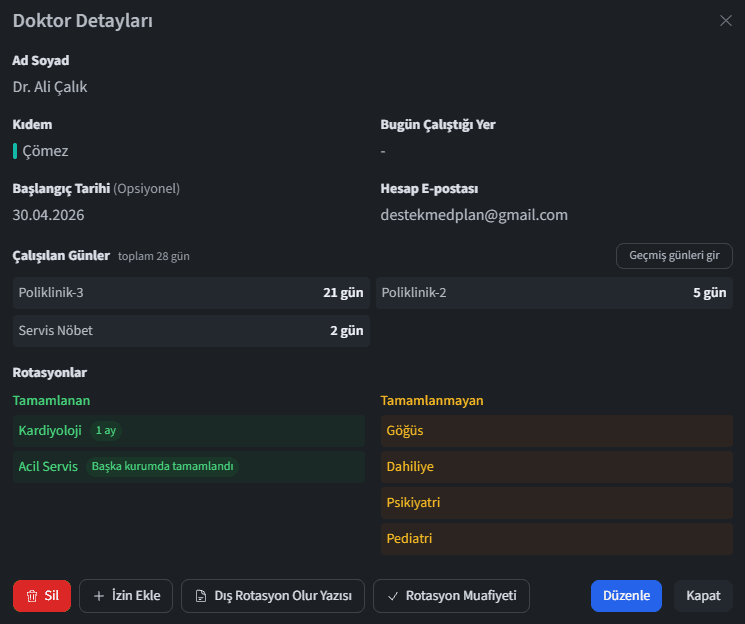Dismiss the dialog using Kapat
Image resolution: width=745 pixels, height=624 pixels.
703,595
